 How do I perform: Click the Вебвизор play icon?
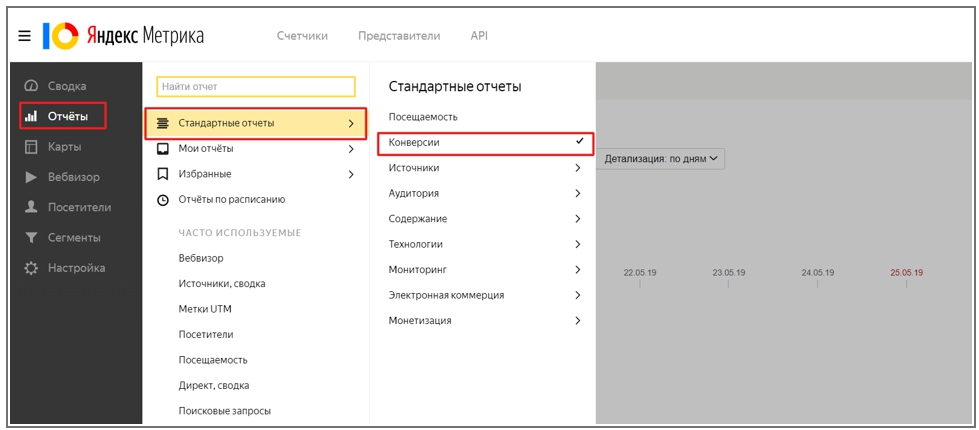click(x=31, y=177)
